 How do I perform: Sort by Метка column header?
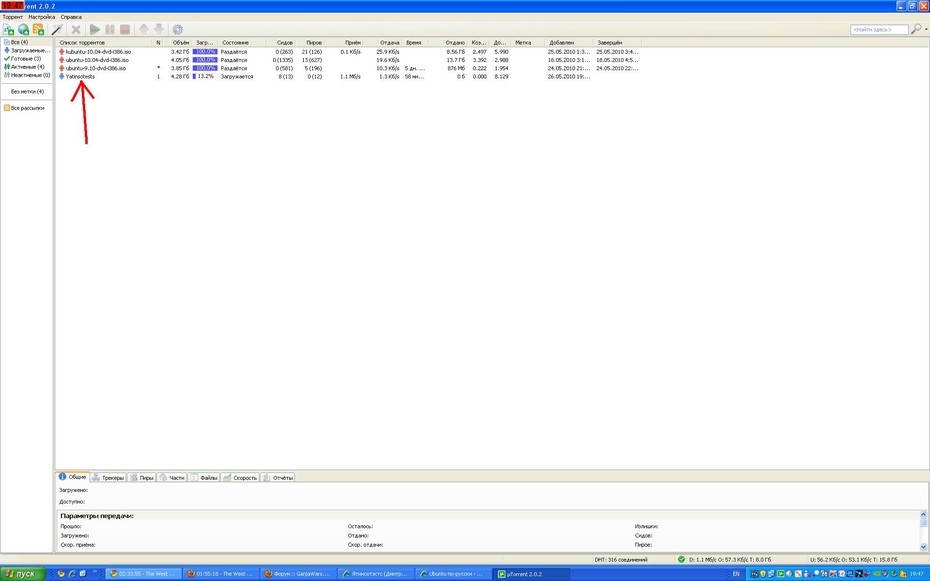pos(528,43)
